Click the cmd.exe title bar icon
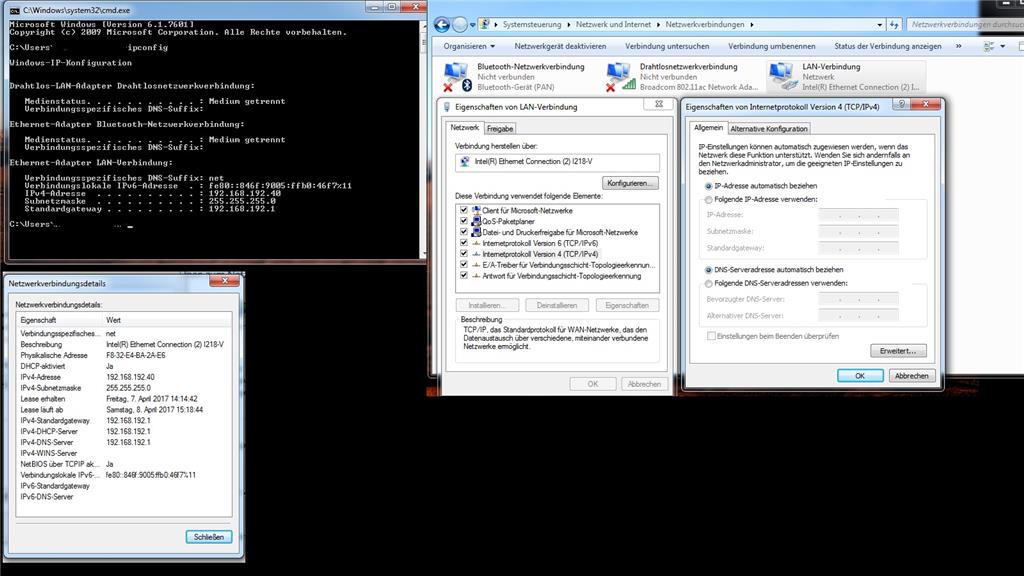 [x=14, y=10]
